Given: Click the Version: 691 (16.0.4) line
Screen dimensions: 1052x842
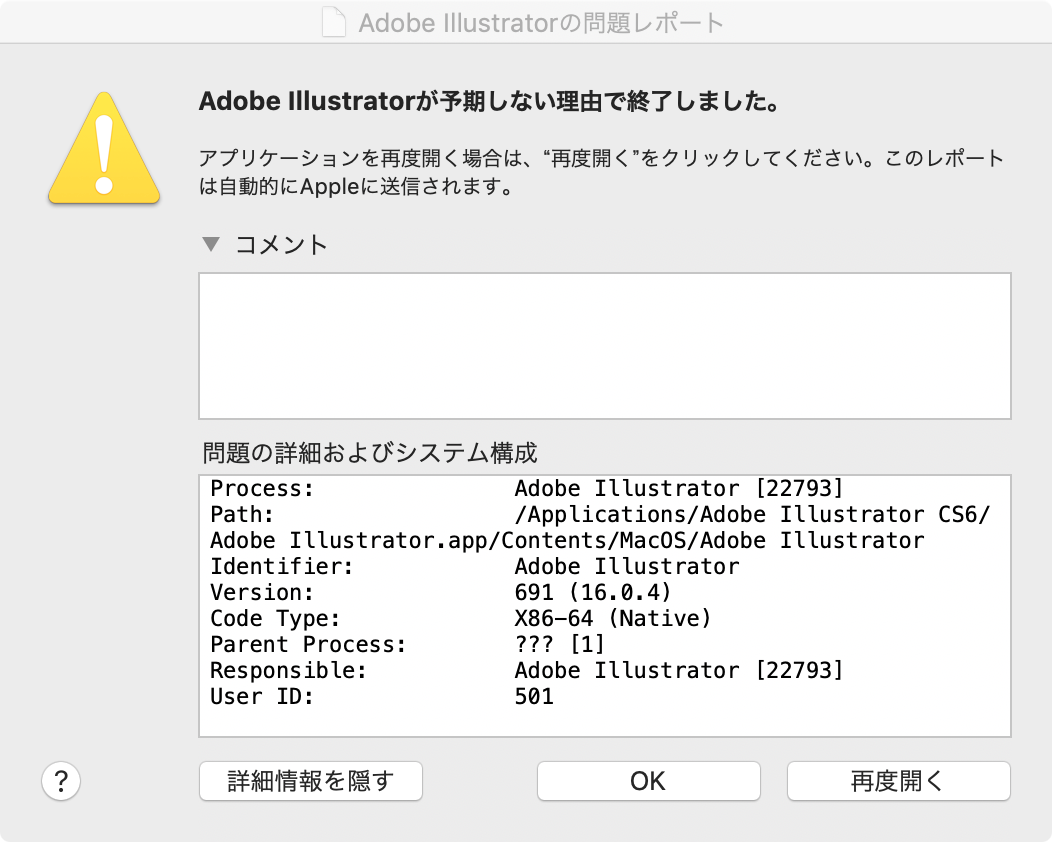Looking at the screenshot, I should (441, 592).
